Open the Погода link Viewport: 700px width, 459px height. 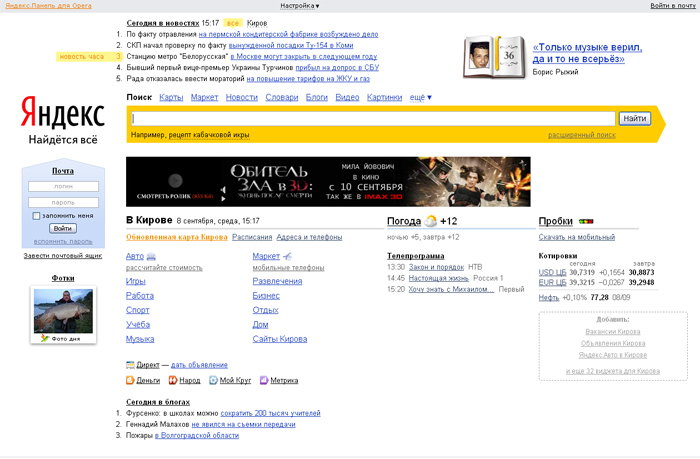[x=404, y=221]
